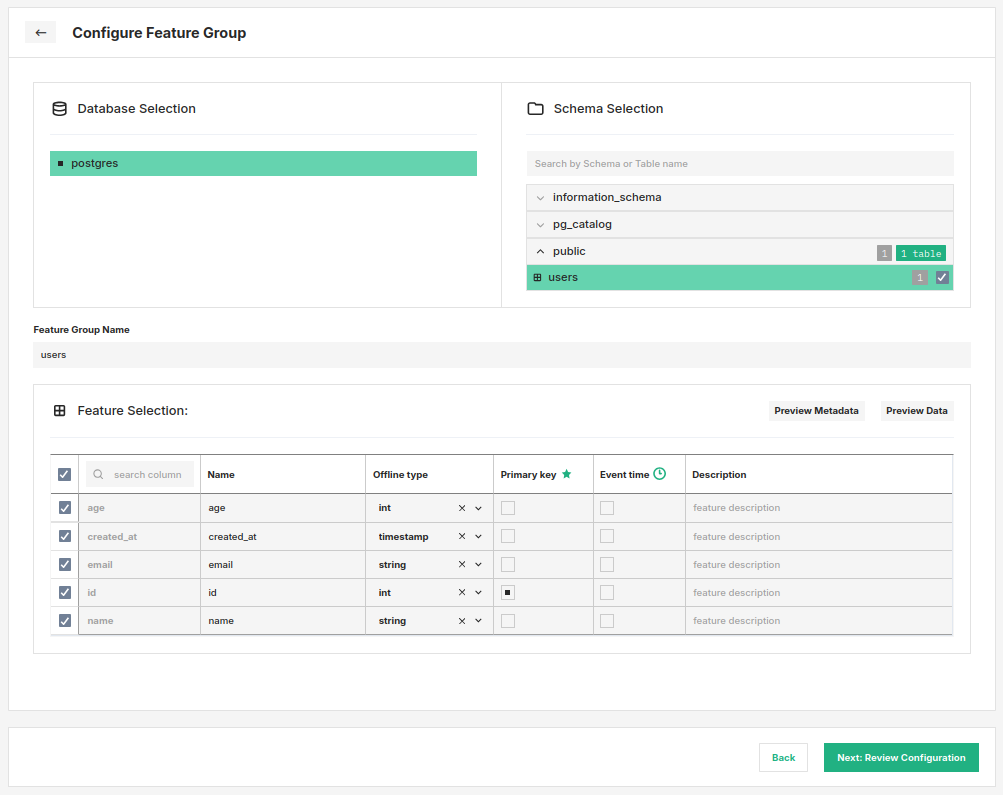Expand the information_schema schema
This screenshot has width=1003, height=795.
pos(540,197)
